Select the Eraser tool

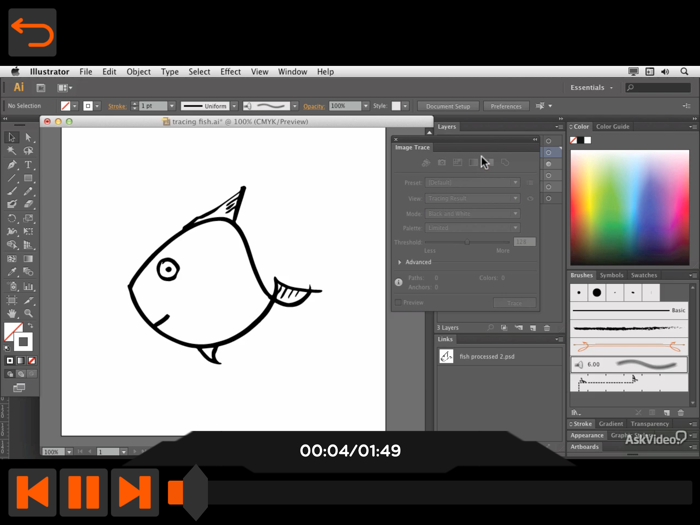pos(28,204)
